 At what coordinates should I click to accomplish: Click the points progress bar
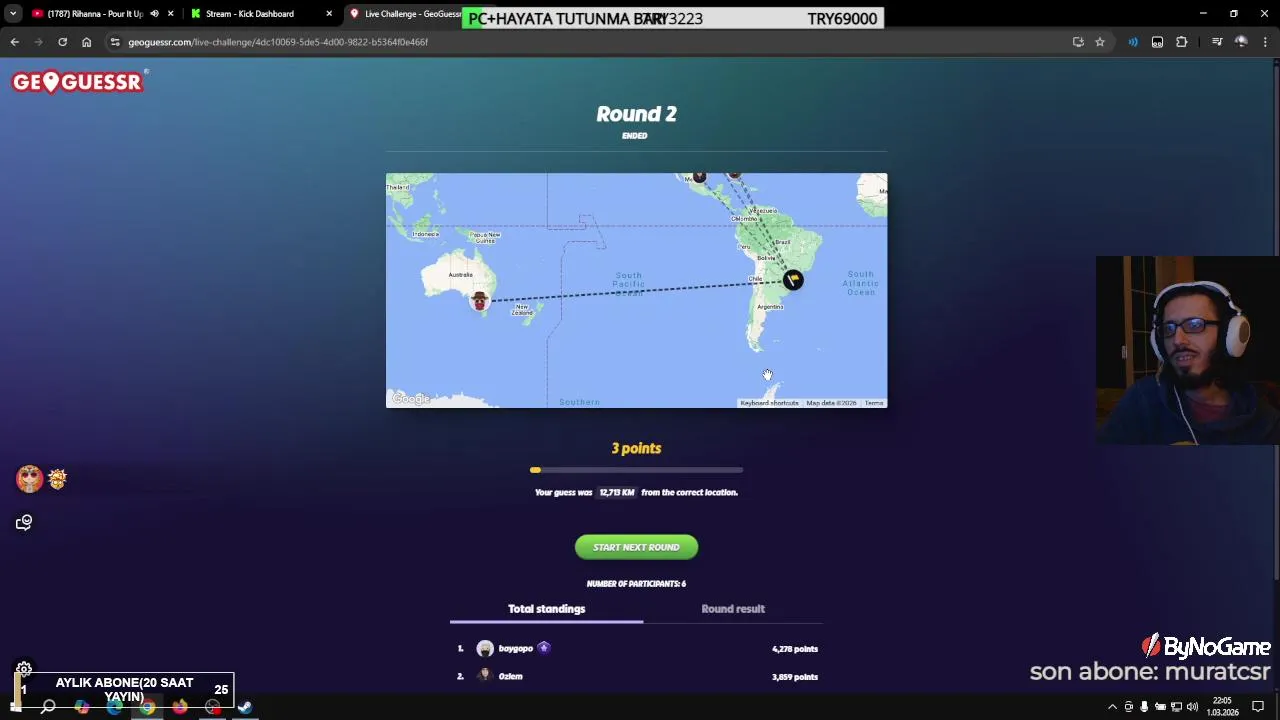(636, 470)
